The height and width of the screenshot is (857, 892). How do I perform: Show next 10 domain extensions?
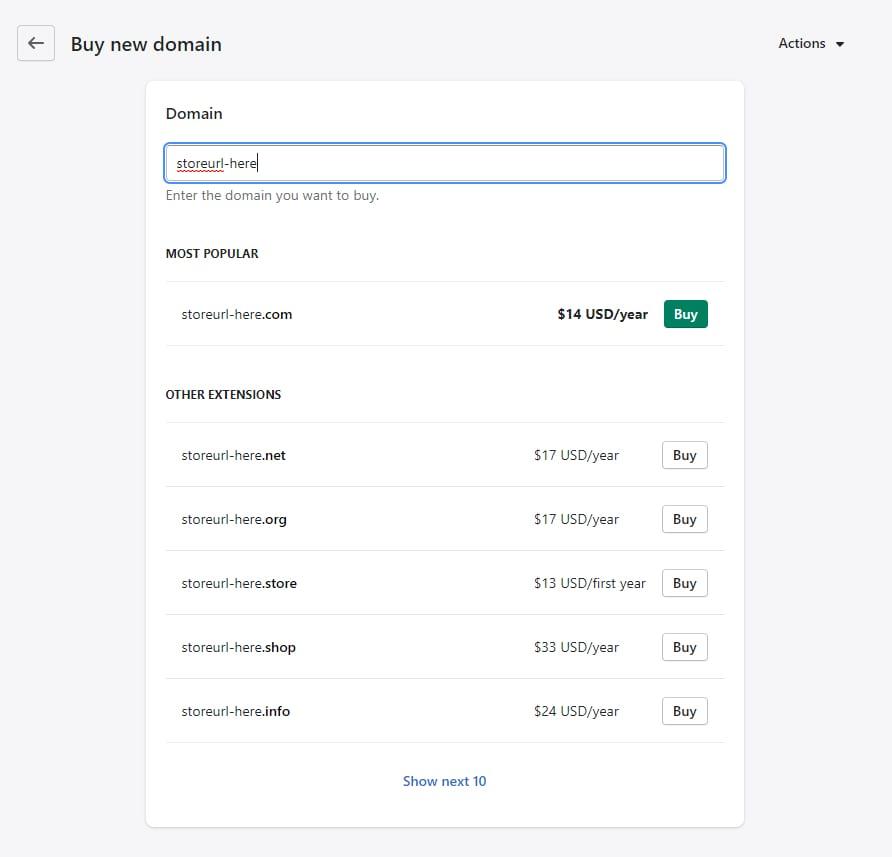444,781
